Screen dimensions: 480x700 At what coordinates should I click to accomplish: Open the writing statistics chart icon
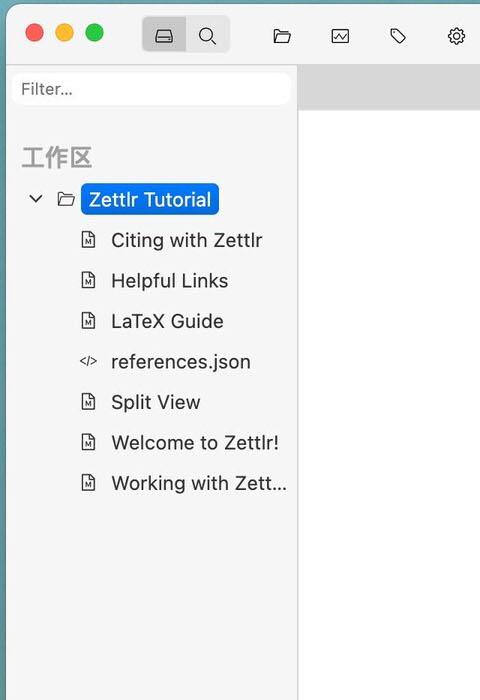tap(340, 36)
